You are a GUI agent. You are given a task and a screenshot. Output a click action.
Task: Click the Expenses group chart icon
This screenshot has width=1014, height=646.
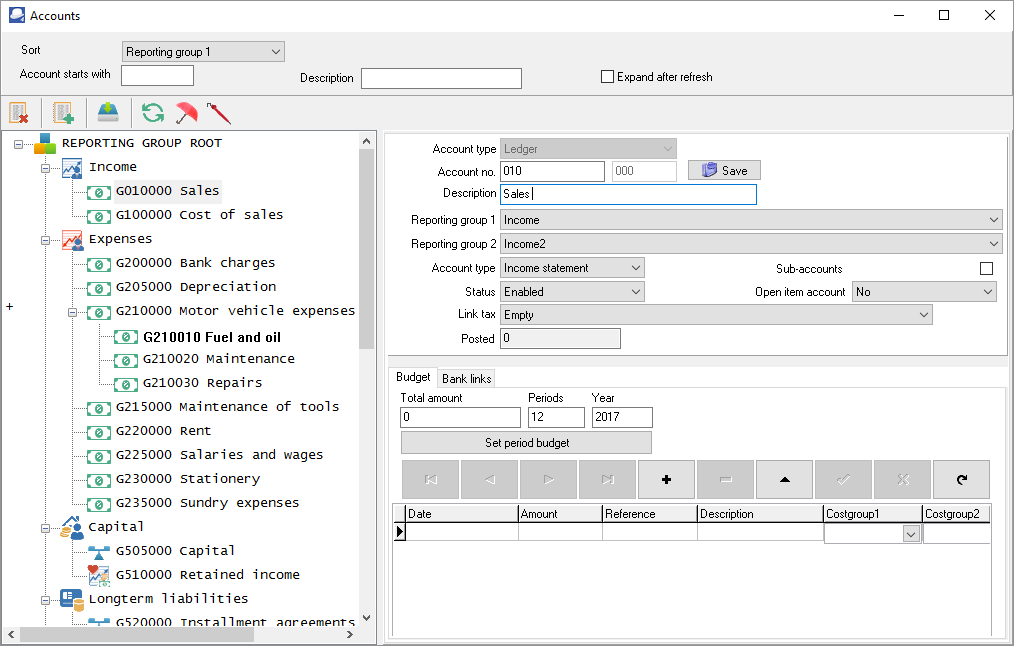point(72,239)
